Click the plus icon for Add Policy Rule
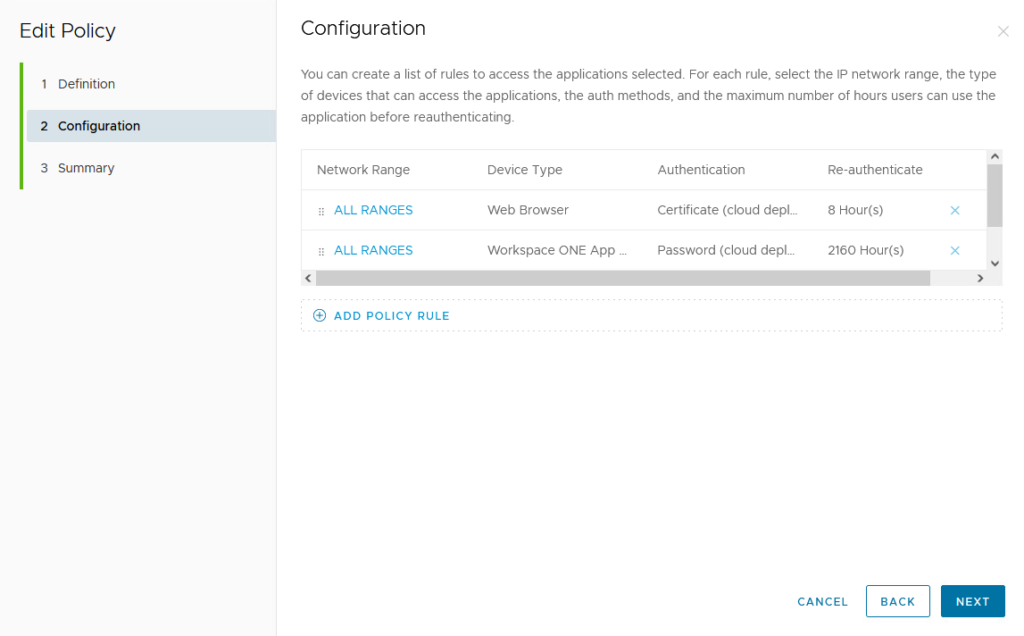 (x=320, y=316)
